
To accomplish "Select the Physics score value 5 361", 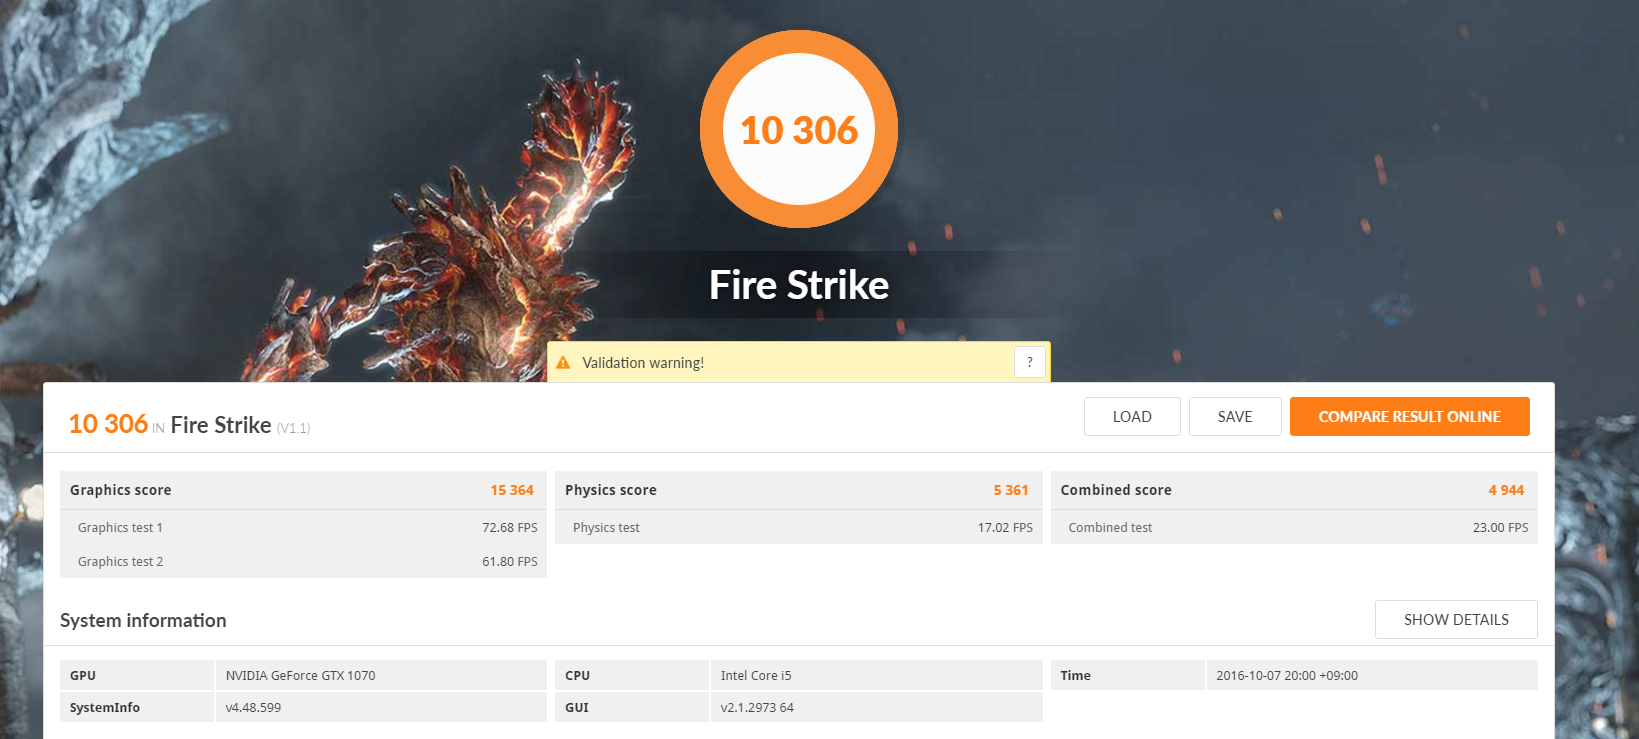I will (1011, 490).
